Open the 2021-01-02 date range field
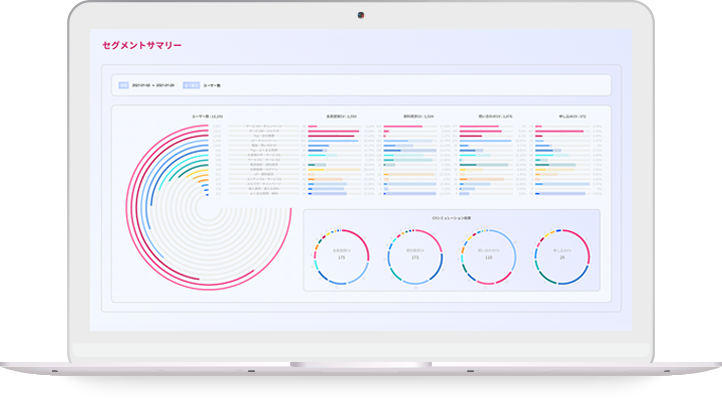This screenshot has width=722, height=400. click(154, 86)
